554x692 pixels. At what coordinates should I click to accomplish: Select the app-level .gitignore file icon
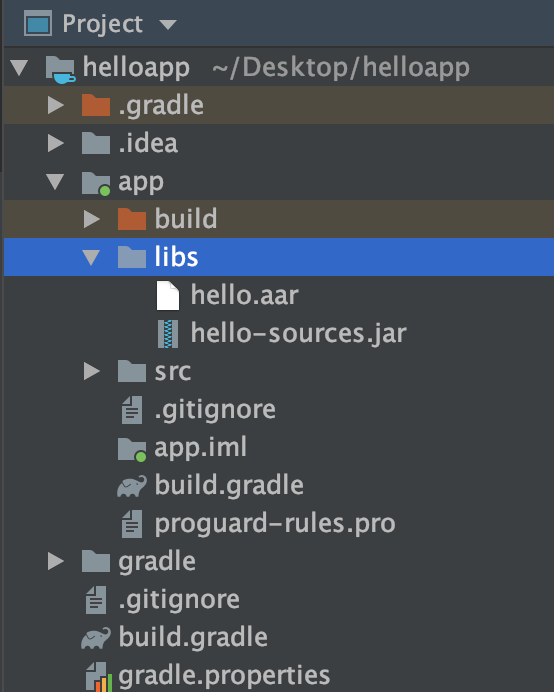[132, 410]
